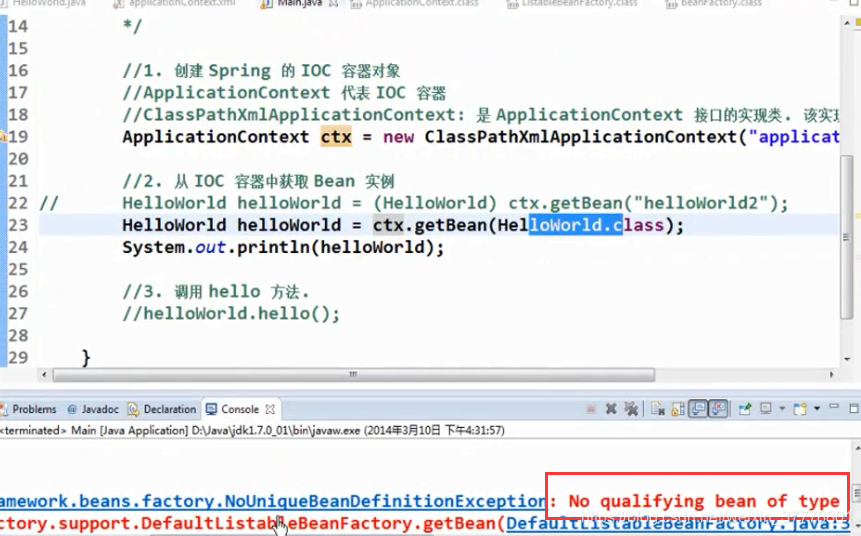The height and width of the screenshot is (536, 861).
Task: Click Remove All Terminated Launches icon
Action: (x=631, y=409)
